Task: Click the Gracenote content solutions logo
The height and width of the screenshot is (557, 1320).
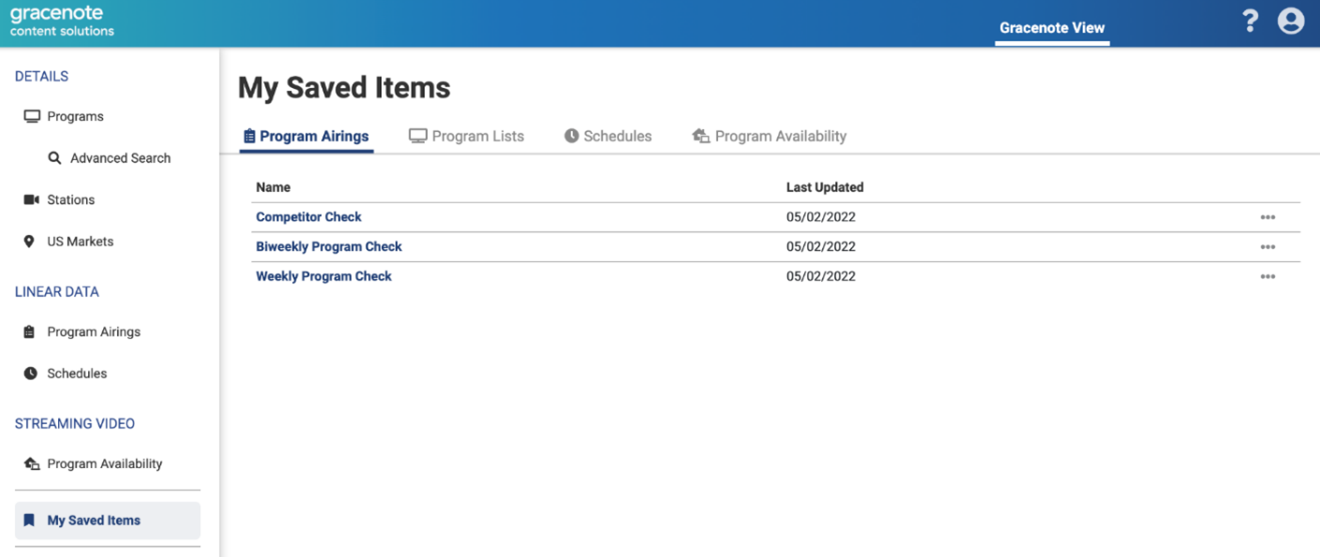Action: tap(62, 22)
